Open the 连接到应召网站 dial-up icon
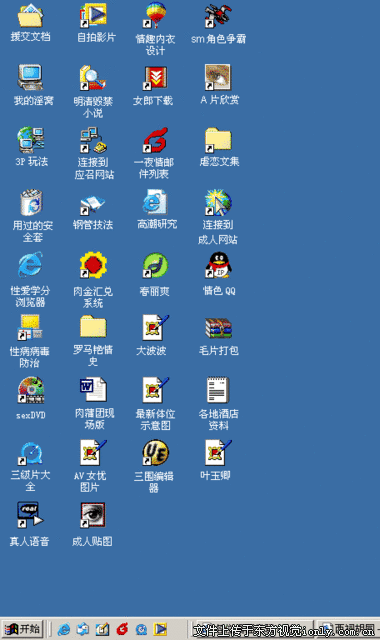Screen dimensions: 380x640 pos(93,140)
